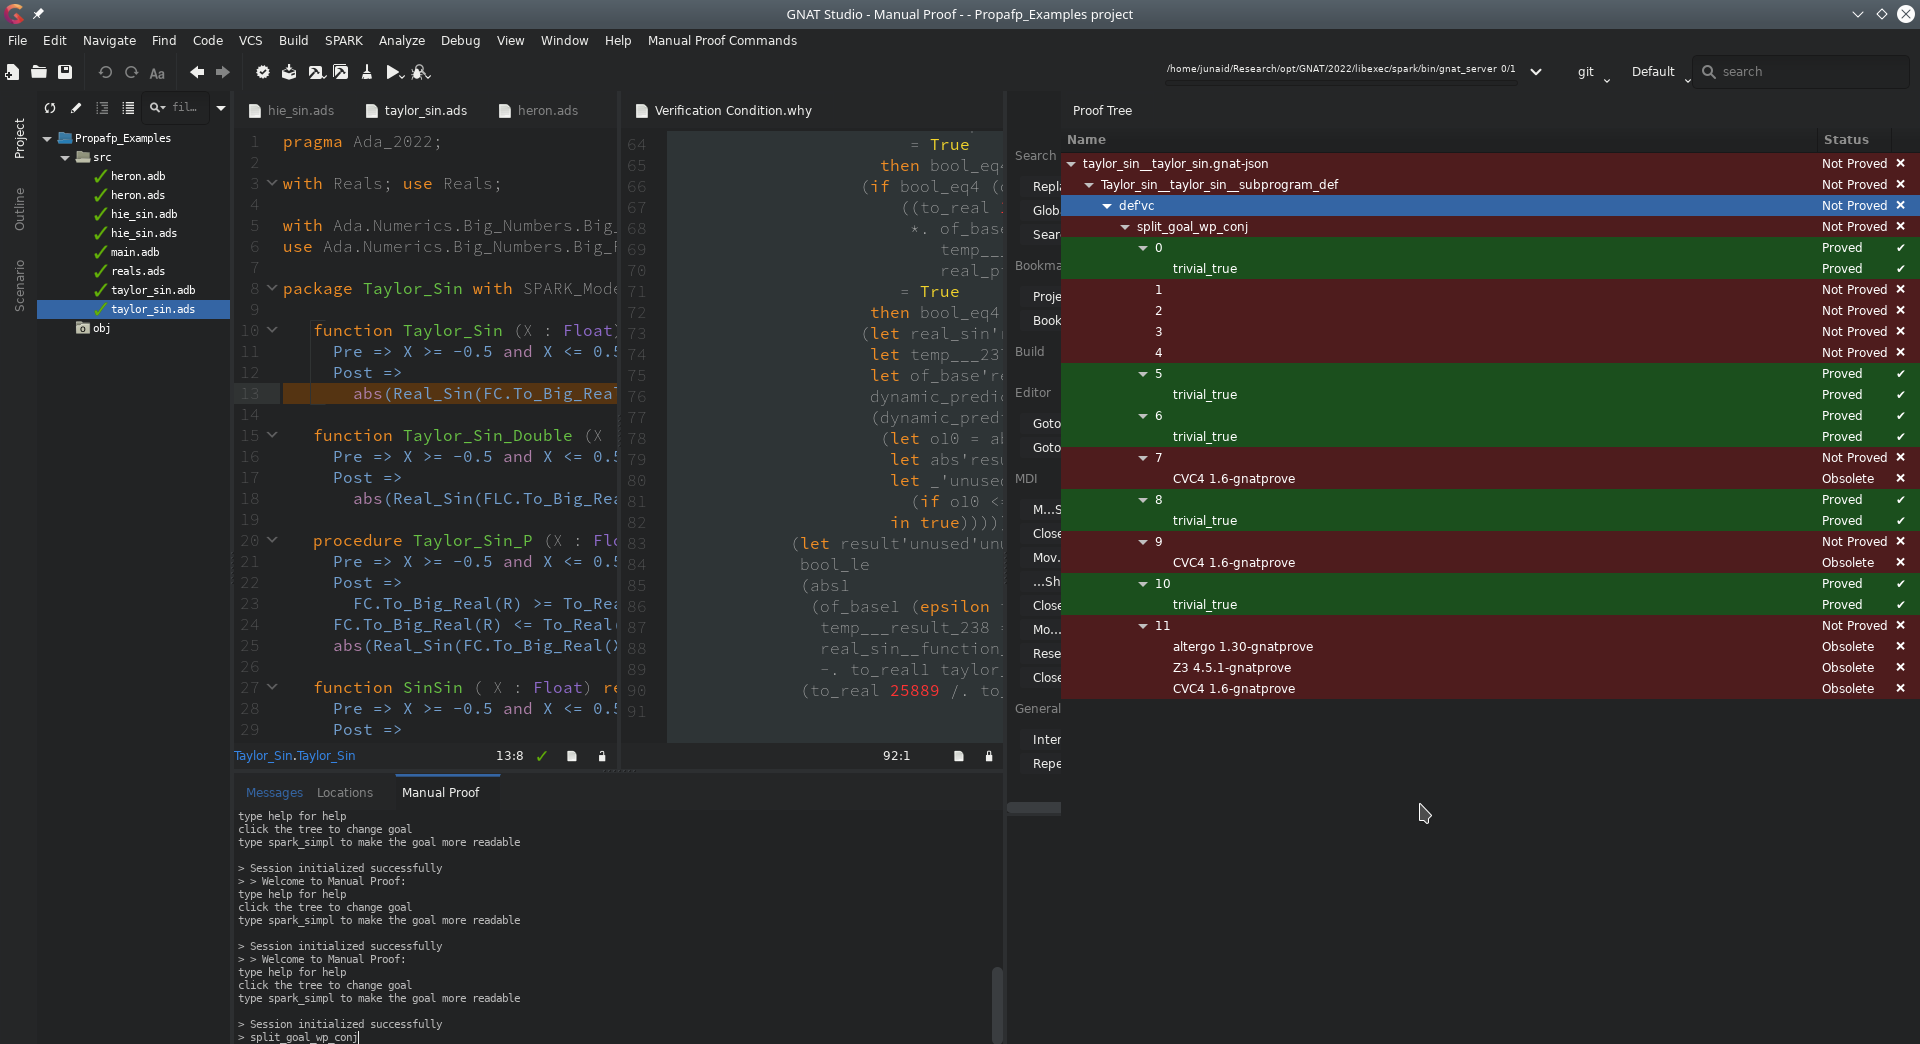This screenshot has width=1920, height=1044.
Task: Click the lock icon in taylor_sin.ads status bar
Action: pos(602,756)
